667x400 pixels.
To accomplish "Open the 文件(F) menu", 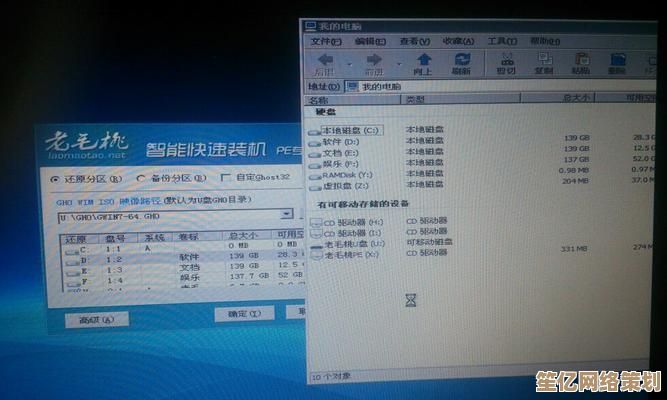I will (x=326, y=42).
